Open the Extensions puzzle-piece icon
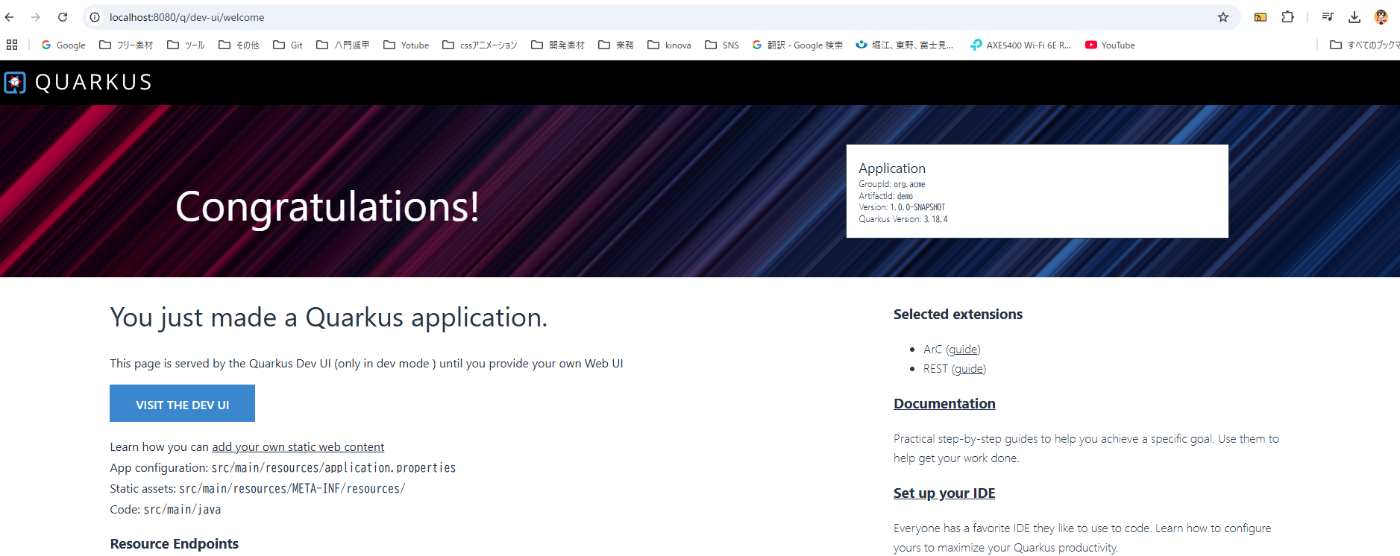 click(1288, 17)
